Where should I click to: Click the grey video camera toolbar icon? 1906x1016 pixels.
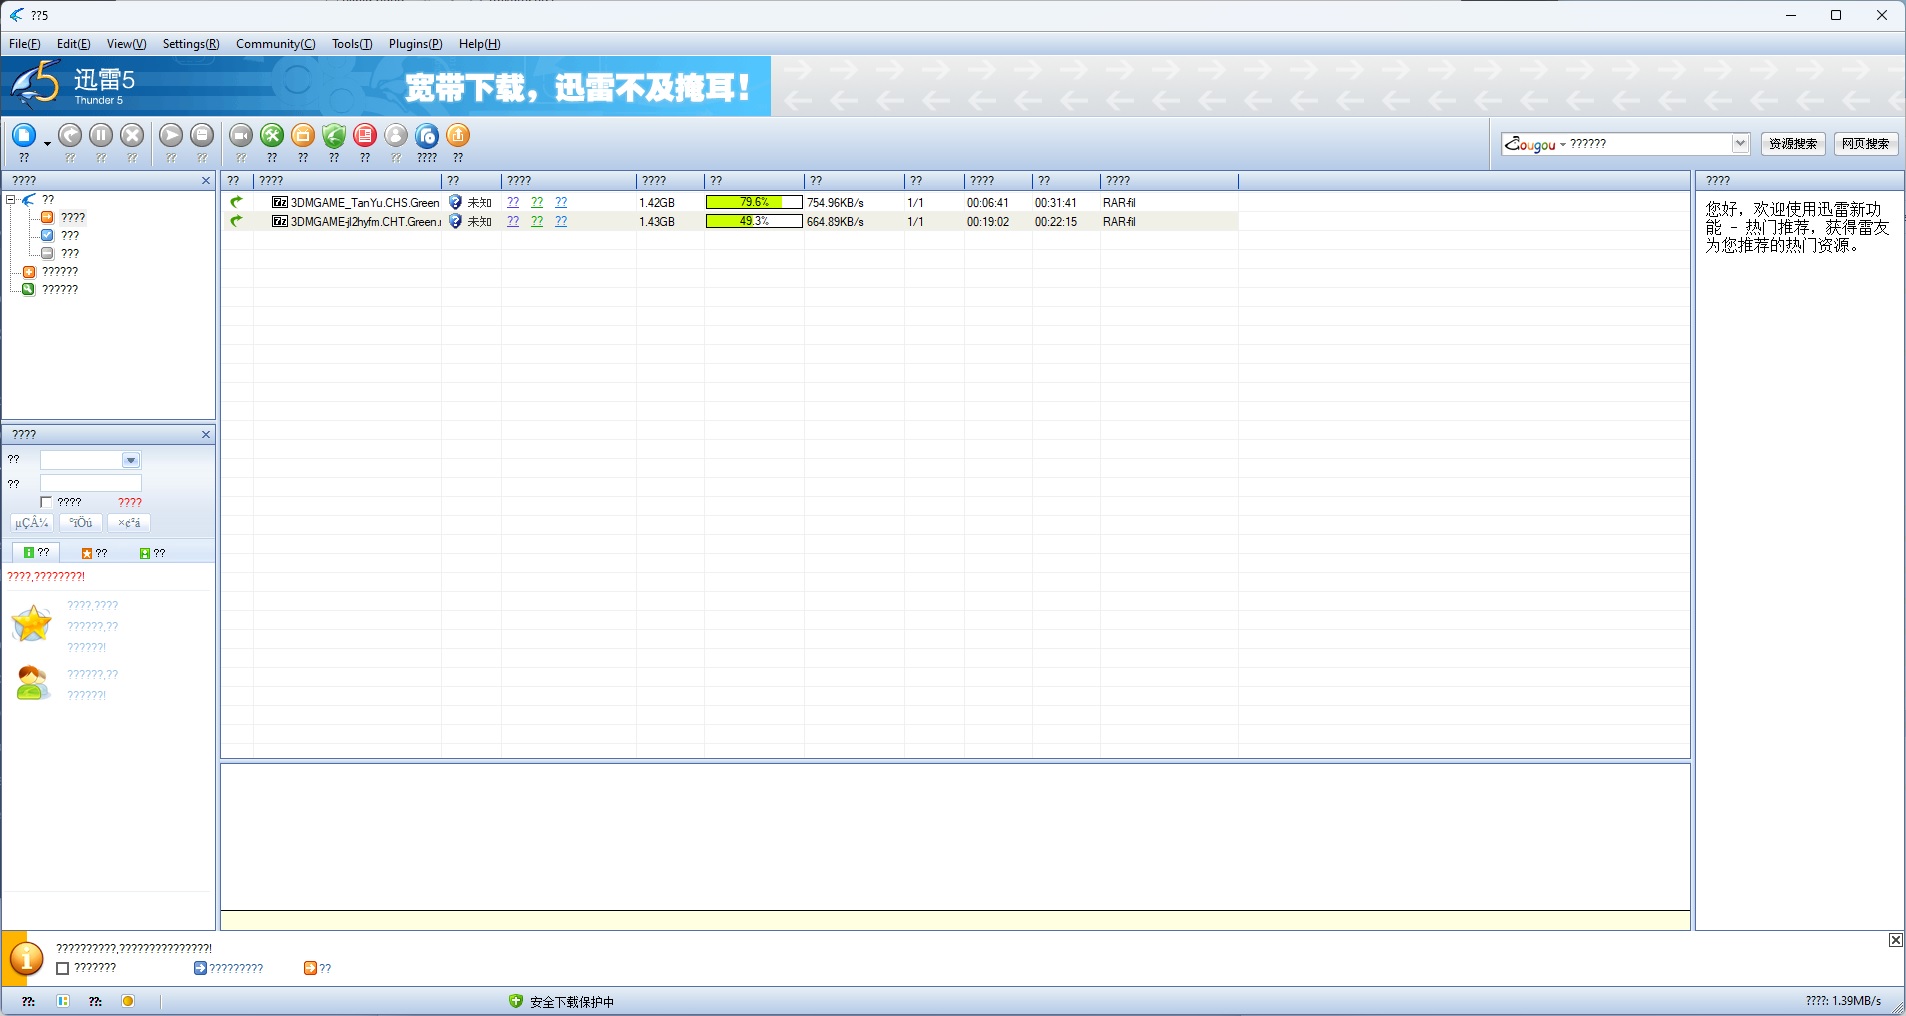click(241, 135)
